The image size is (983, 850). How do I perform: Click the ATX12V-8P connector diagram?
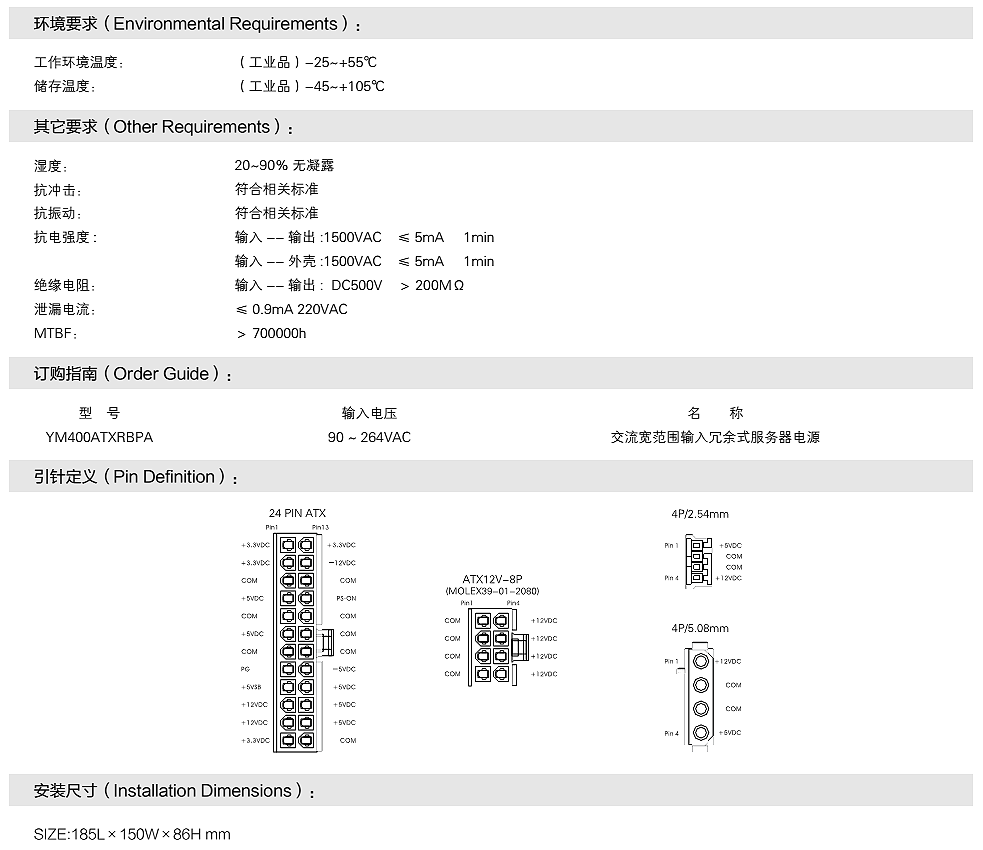(490, 647)
